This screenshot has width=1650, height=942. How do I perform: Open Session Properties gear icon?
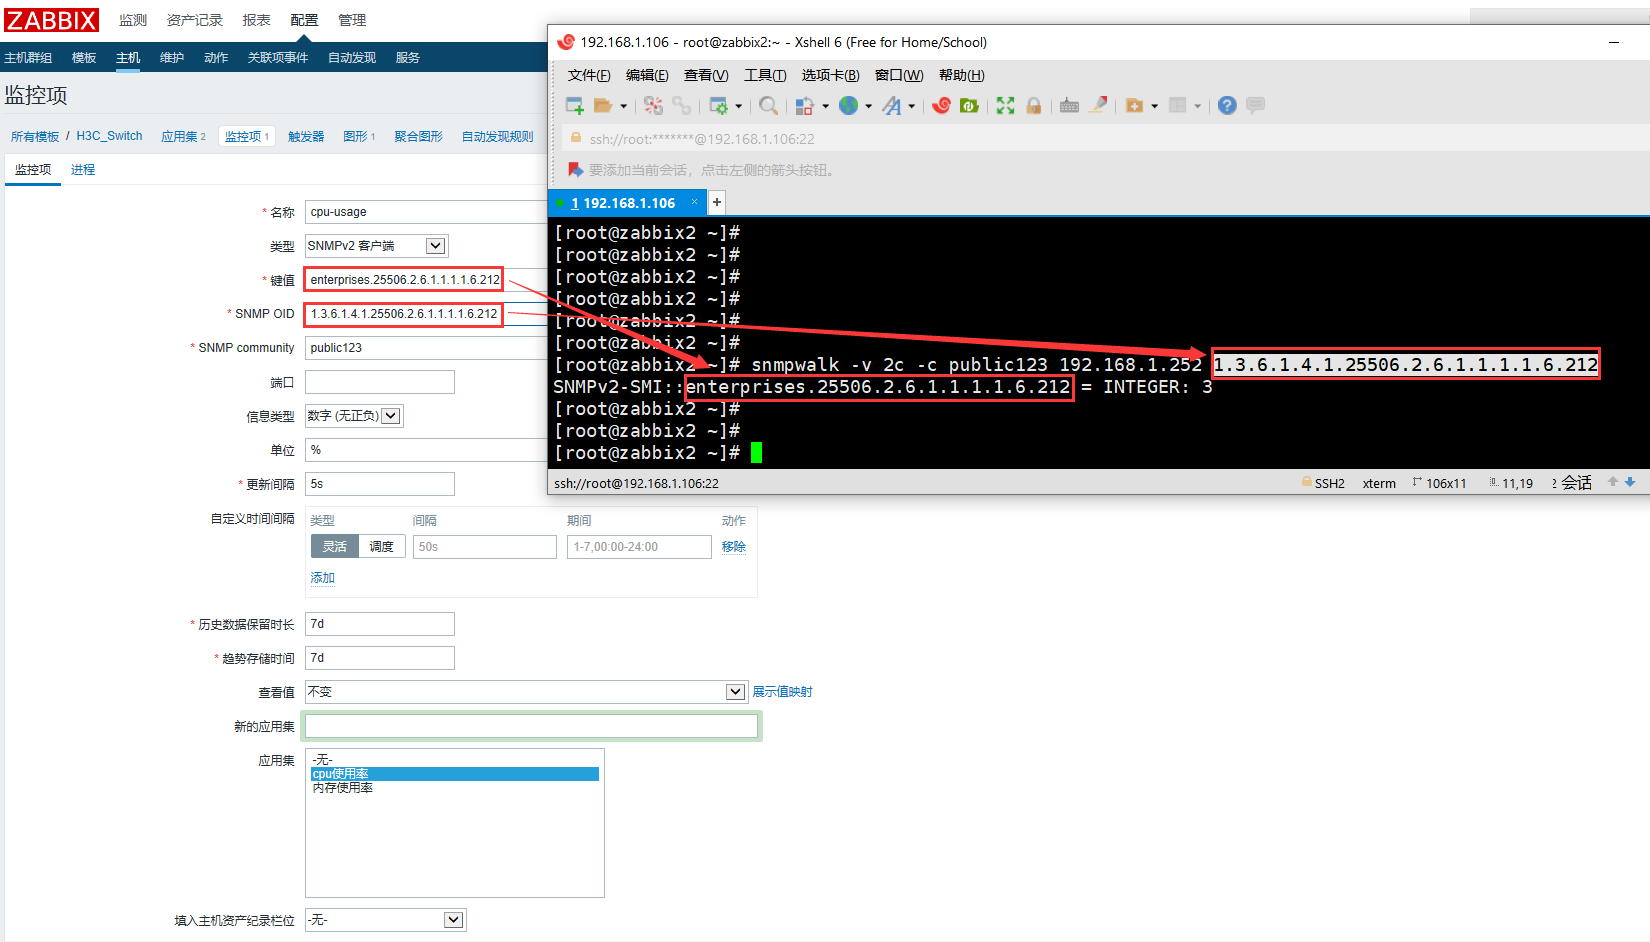tap(719, 106)
